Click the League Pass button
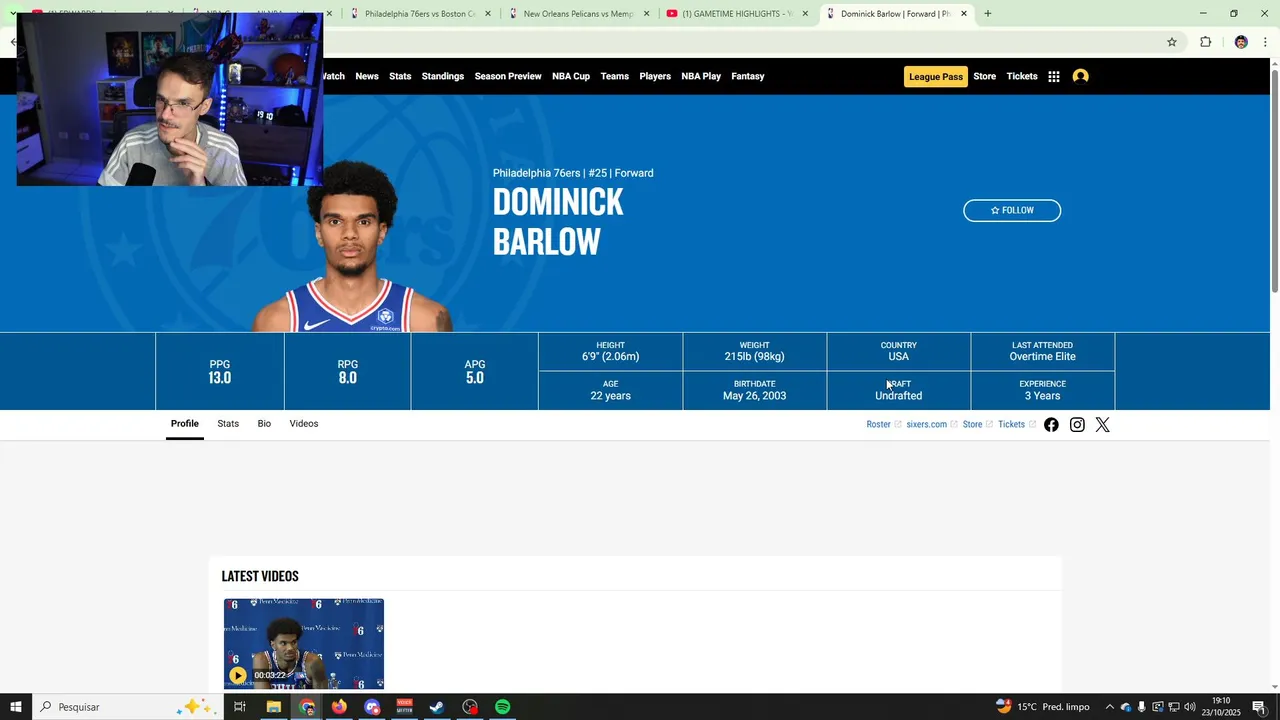The width and height of the screenshot is (1280, 720). click(936, 77)
